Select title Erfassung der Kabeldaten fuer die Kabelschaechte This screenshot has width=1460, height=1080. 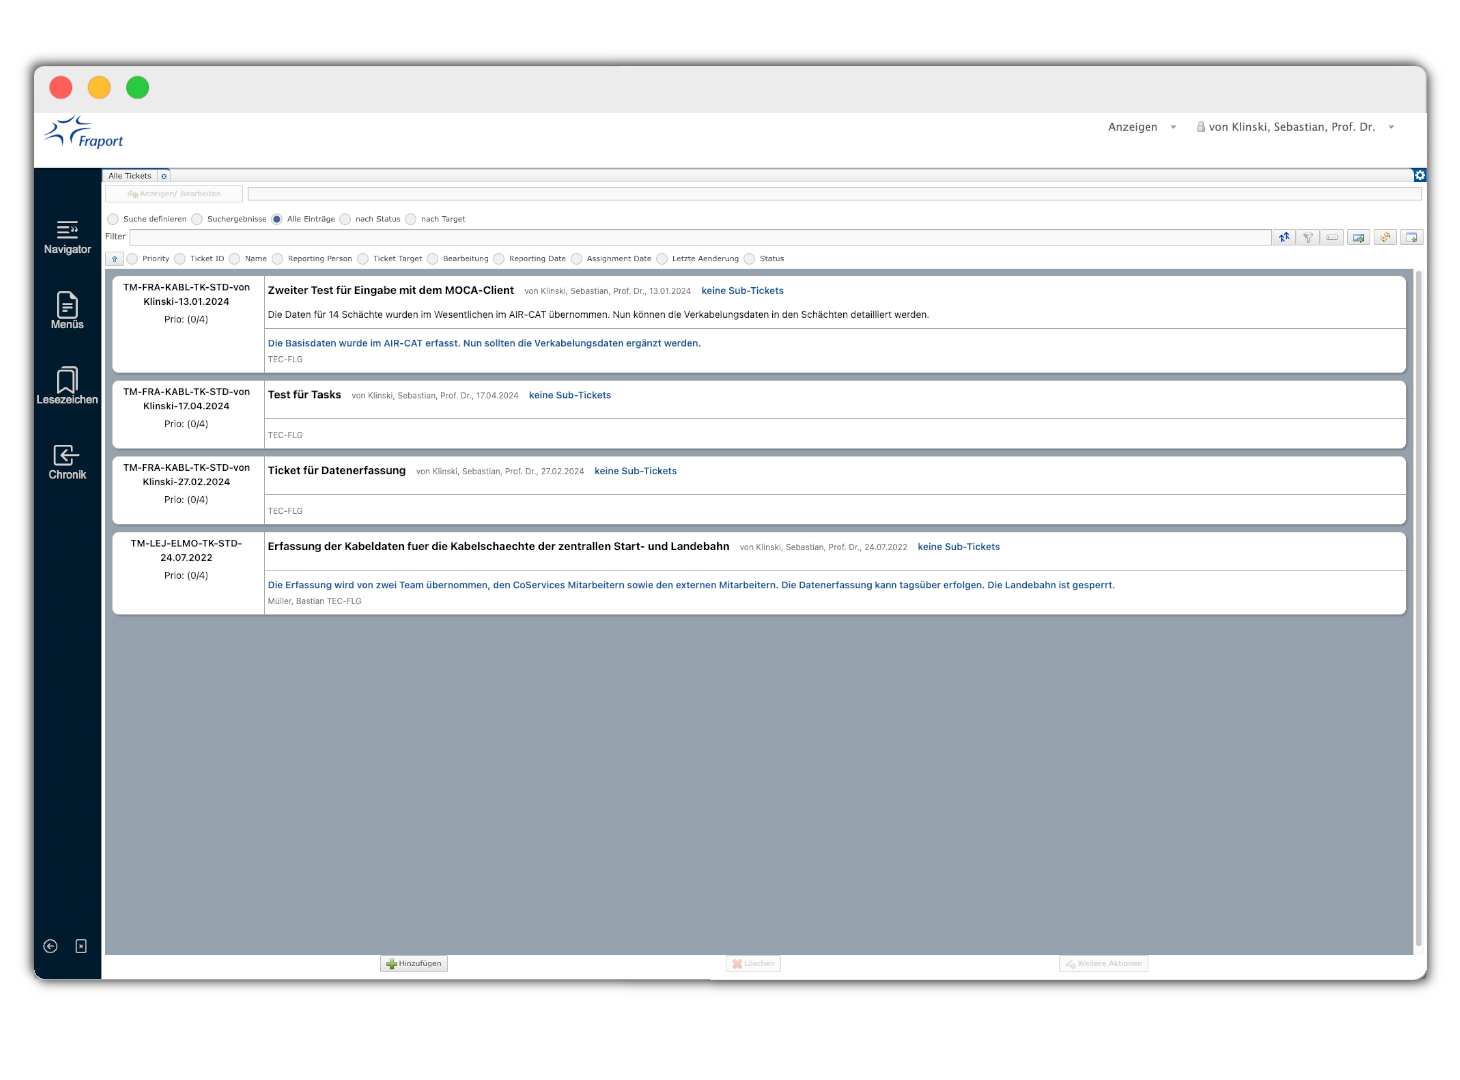tap(498, 547)
